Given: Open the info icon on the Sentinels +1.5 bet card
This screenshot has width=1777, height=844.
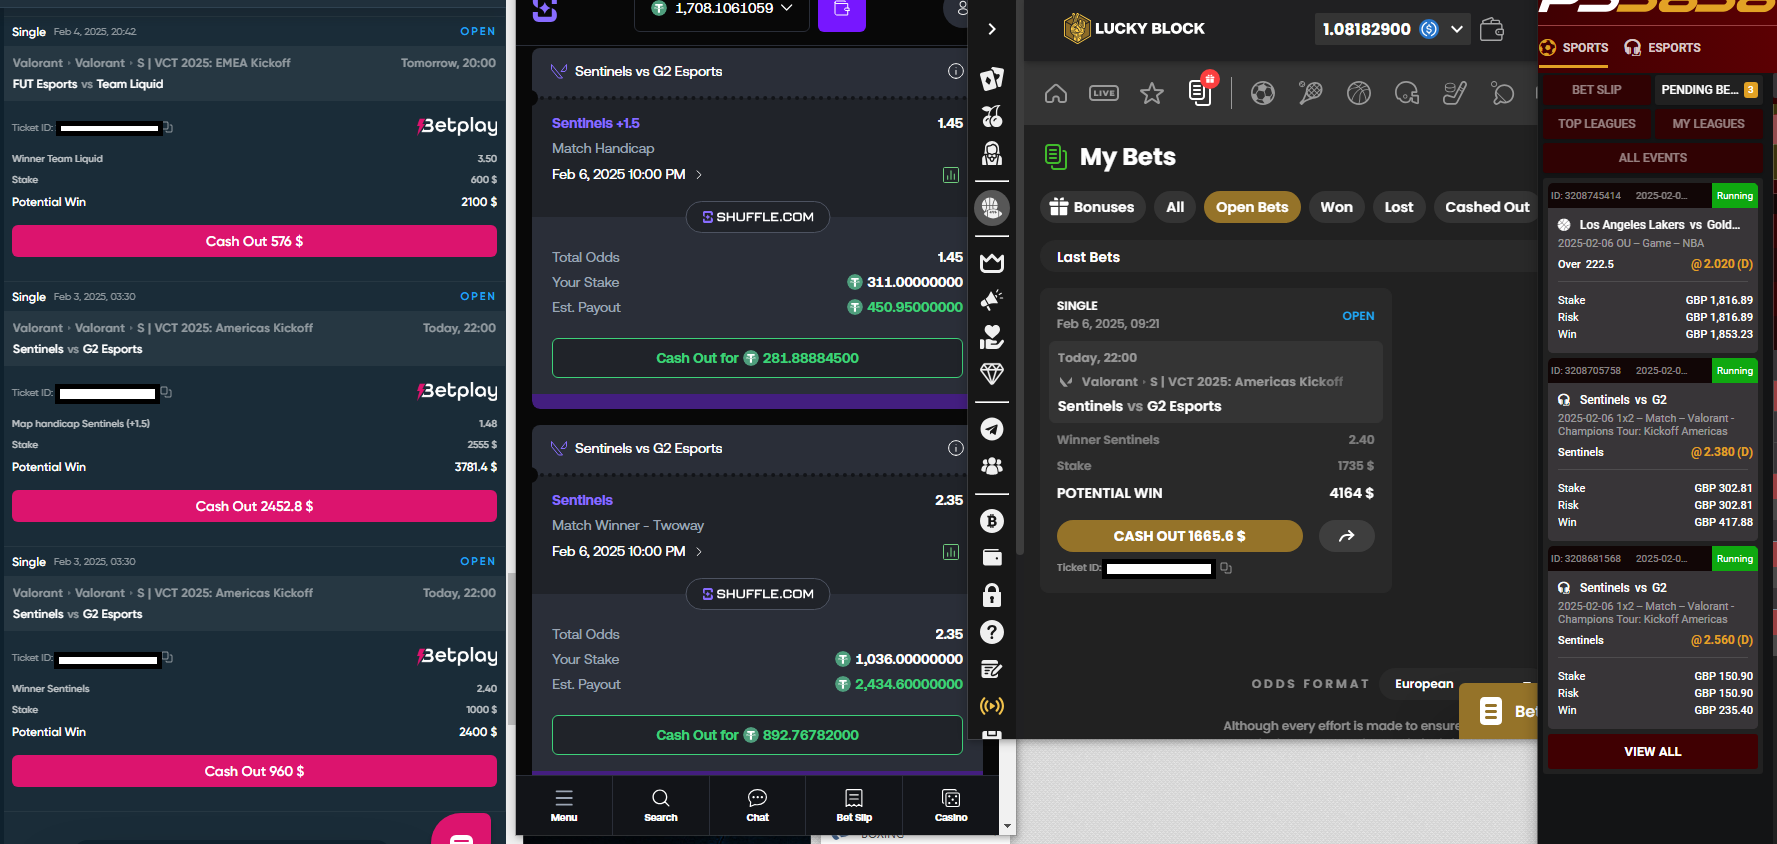Looking at the screenshot, I should [x=956, y=71].
